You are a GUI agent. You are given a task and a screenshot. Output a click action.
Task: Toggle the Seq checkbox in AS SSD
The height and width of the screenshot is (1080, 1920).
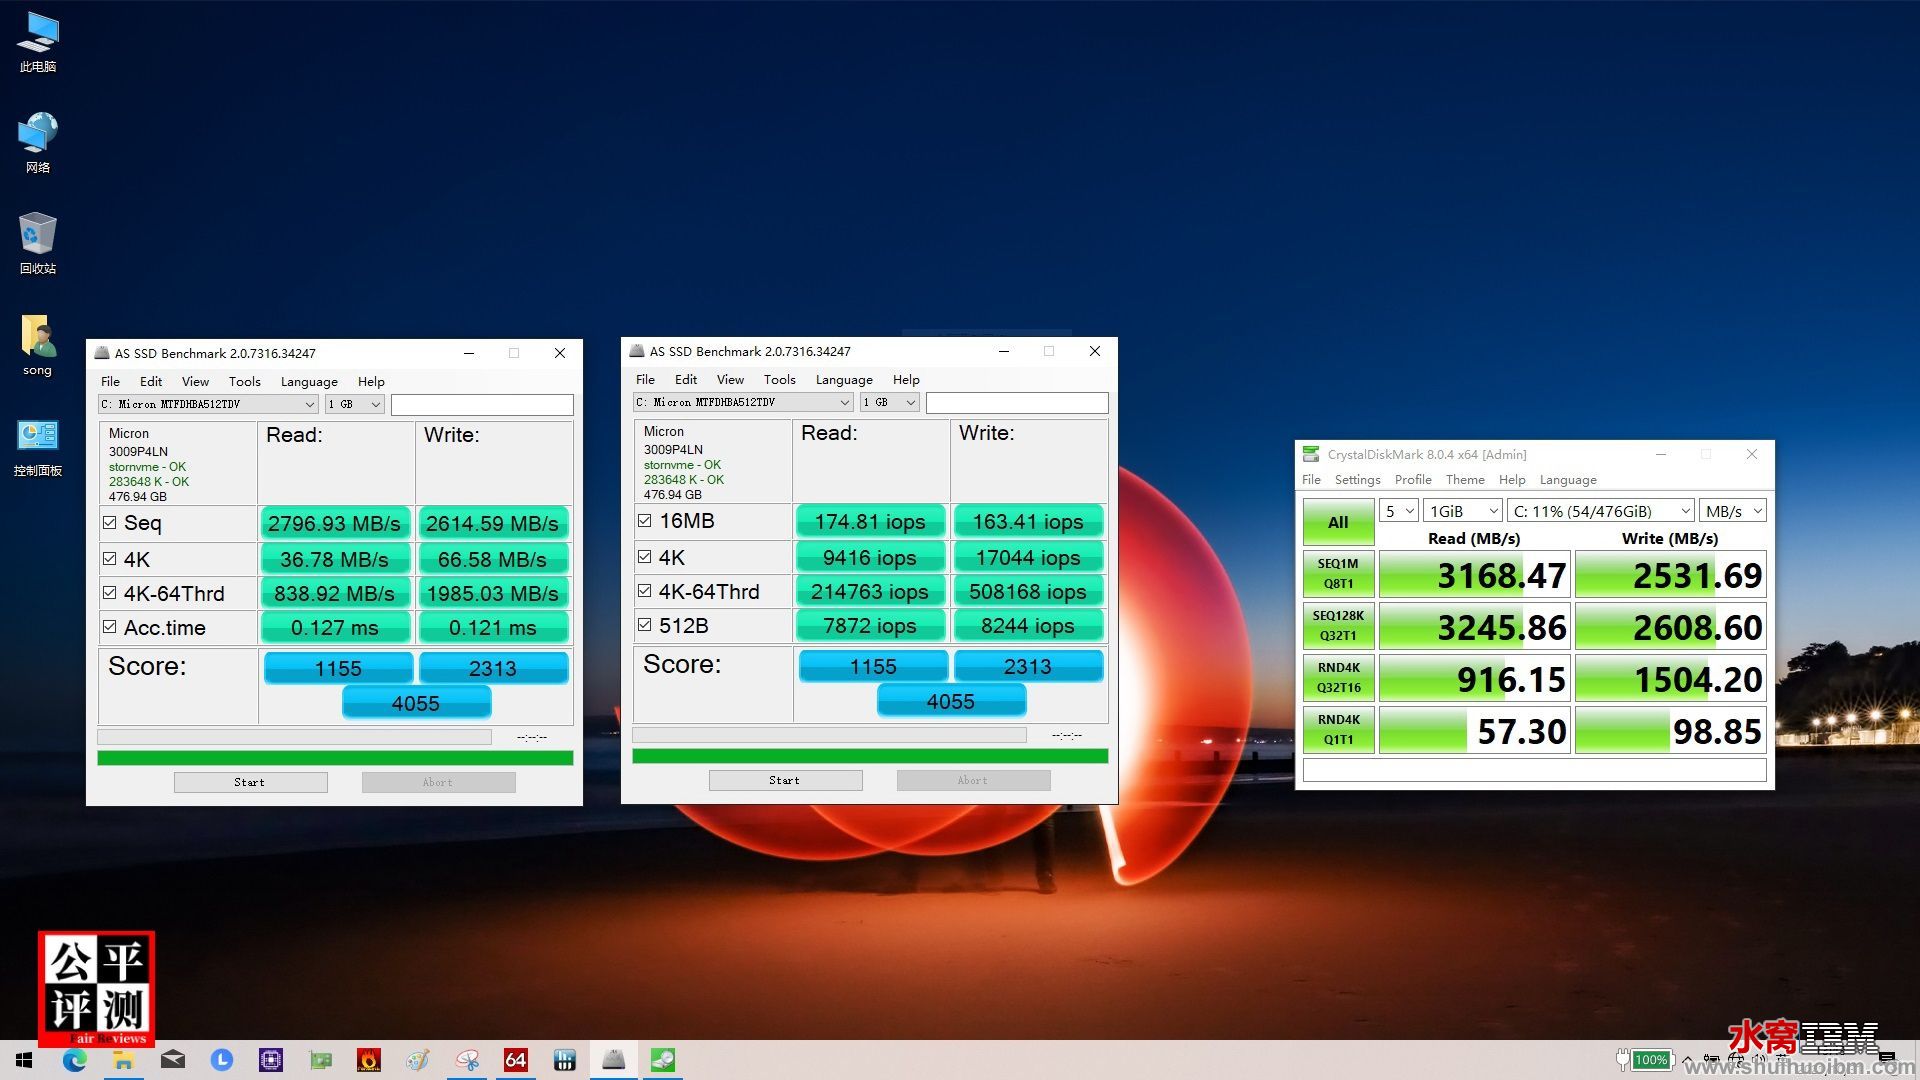[110, 522]
